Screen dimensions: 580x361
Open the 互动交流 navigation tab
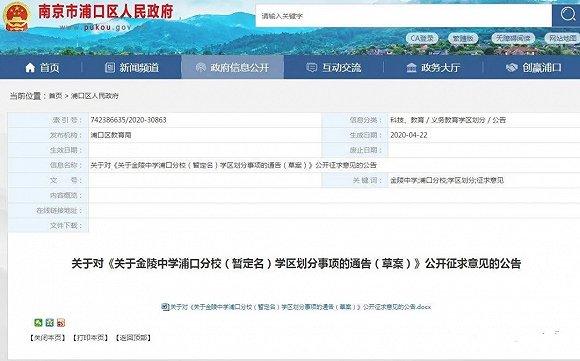click(334, 67)
